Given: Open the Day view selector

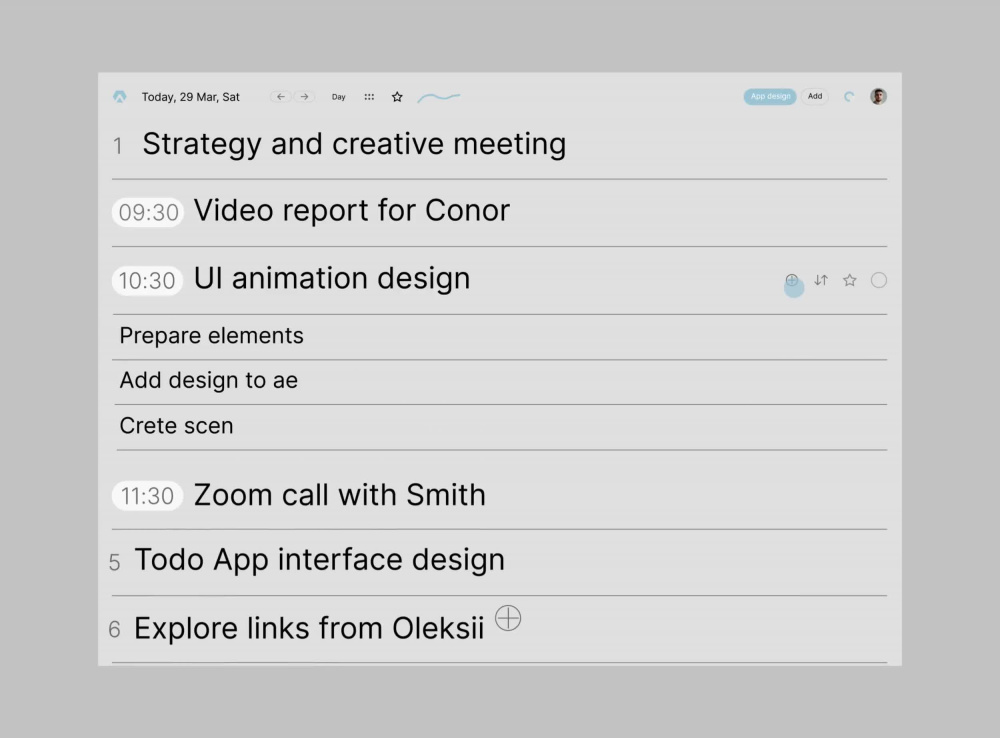Looking at the screenshot, I should pyautogui.click(x=339, y=97).
